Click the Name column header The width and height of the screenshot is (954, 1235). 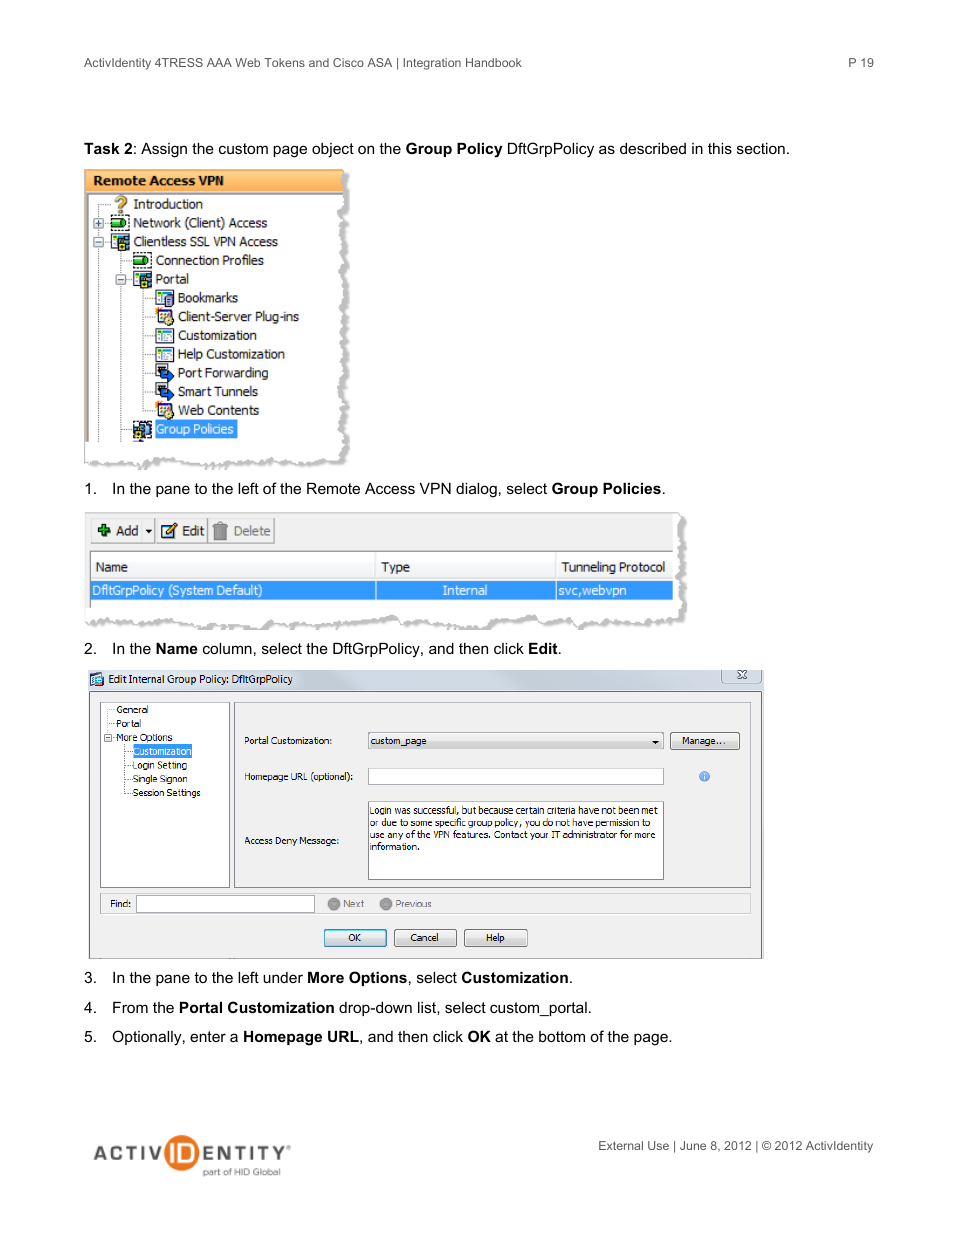click(x=233, y=567)
